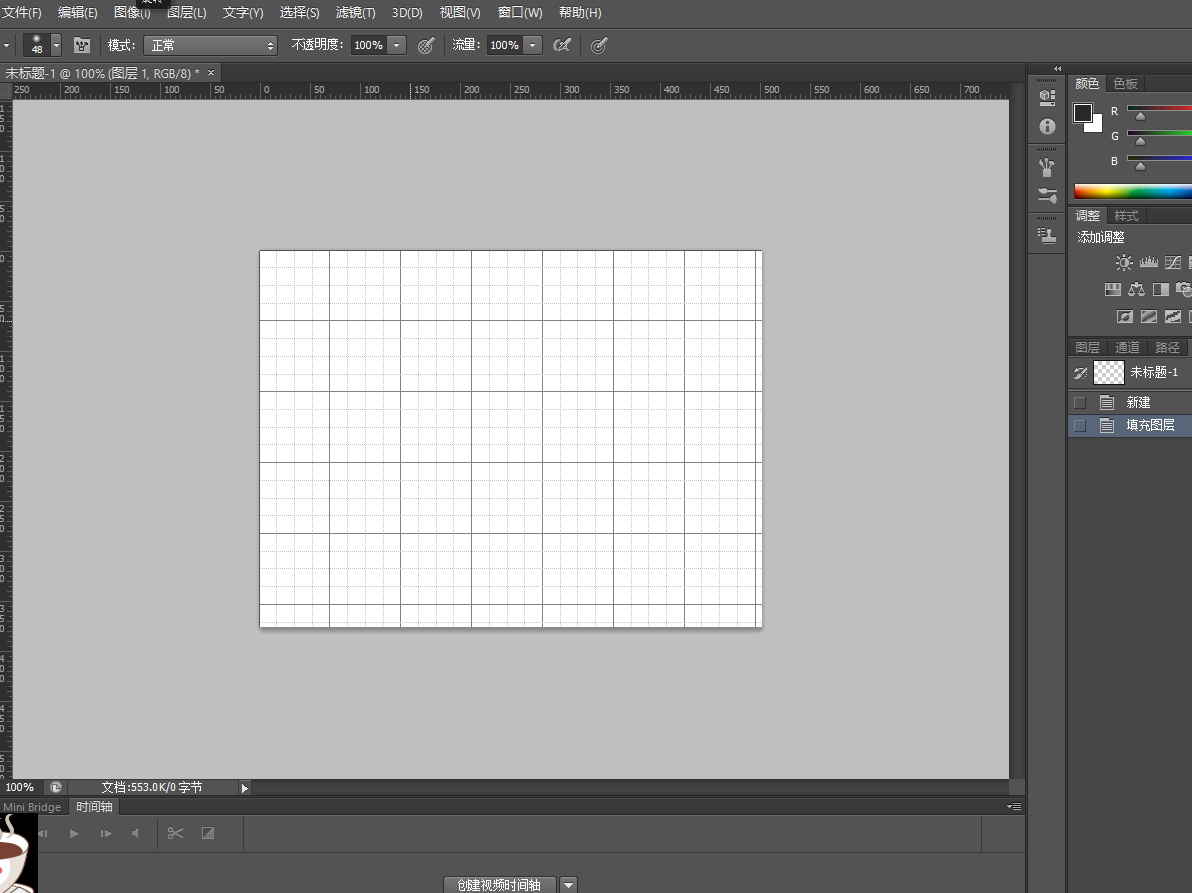Image resolution: width=1192 pixels, height=893 pixels.
Task: Select the Brightness/Contrast adjustment icon
Action: click(1124, 263)
